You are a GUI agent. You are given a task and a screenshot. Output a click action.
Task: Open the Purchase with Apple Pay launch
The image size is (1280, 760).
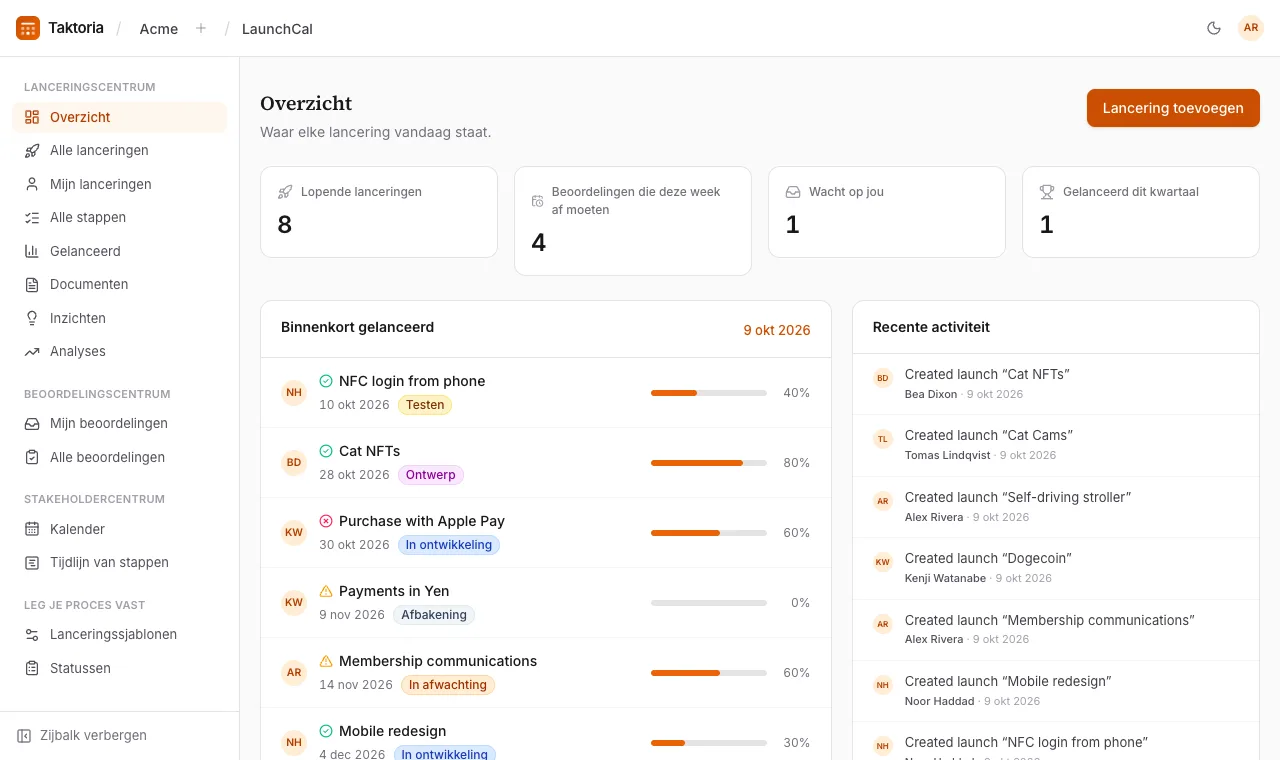tap(546, 533)
